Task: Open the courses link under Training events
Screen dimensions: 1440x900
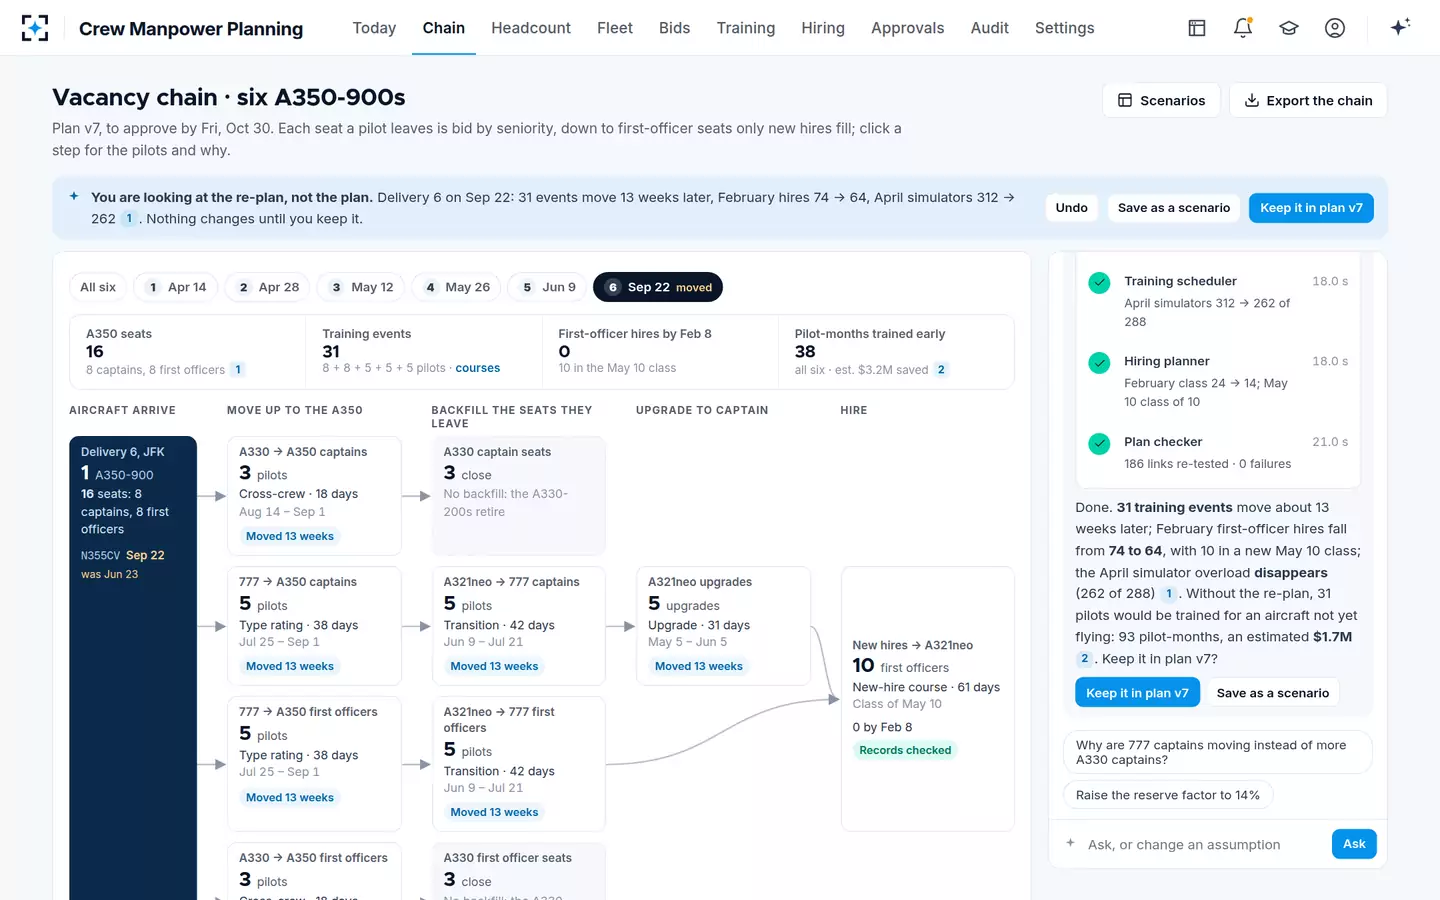Action: coord(478,368)
